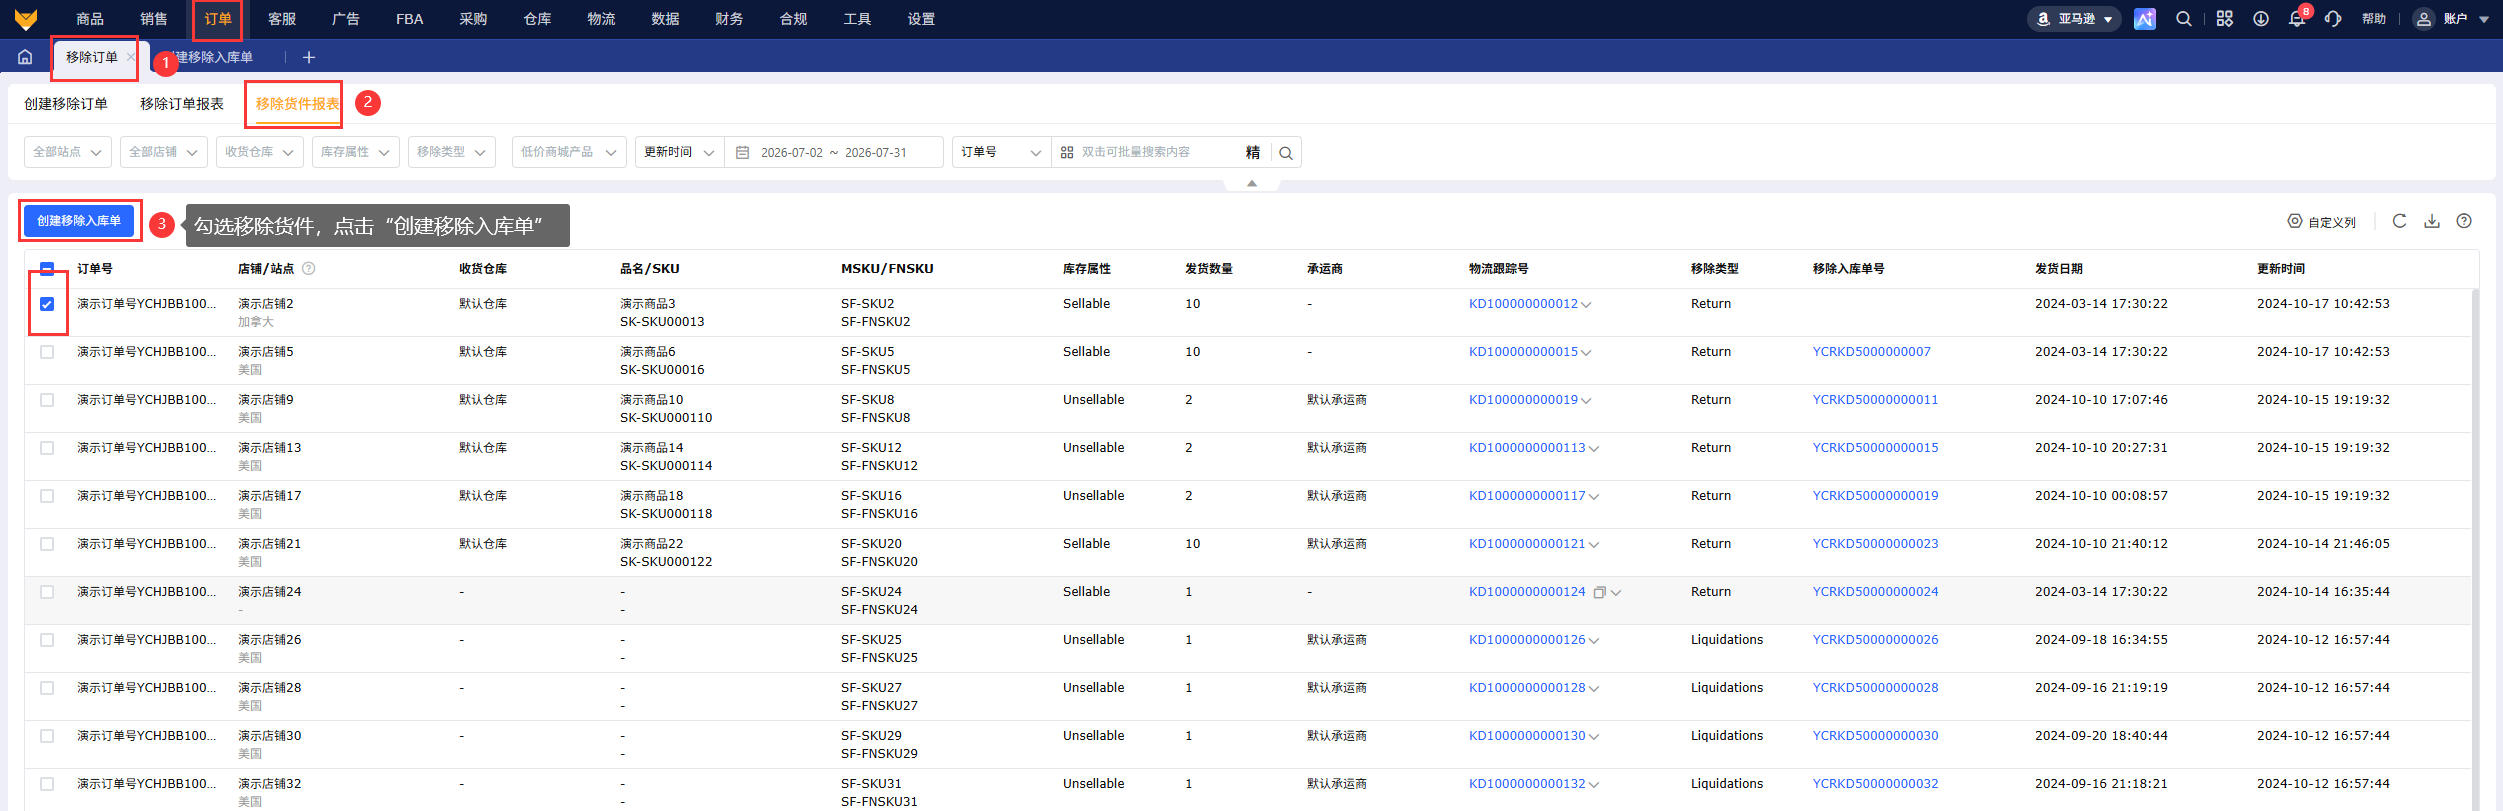Check the 演示店铺24 row checkbox
Screen dimensions: 2503x811
coord(47,592)
